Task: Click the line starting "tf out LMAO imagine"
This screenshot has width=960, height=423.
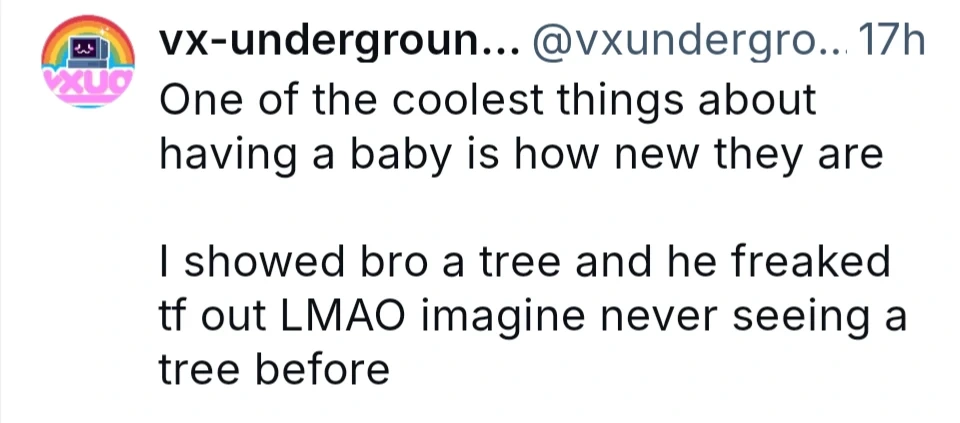Action: coord(532,318)
